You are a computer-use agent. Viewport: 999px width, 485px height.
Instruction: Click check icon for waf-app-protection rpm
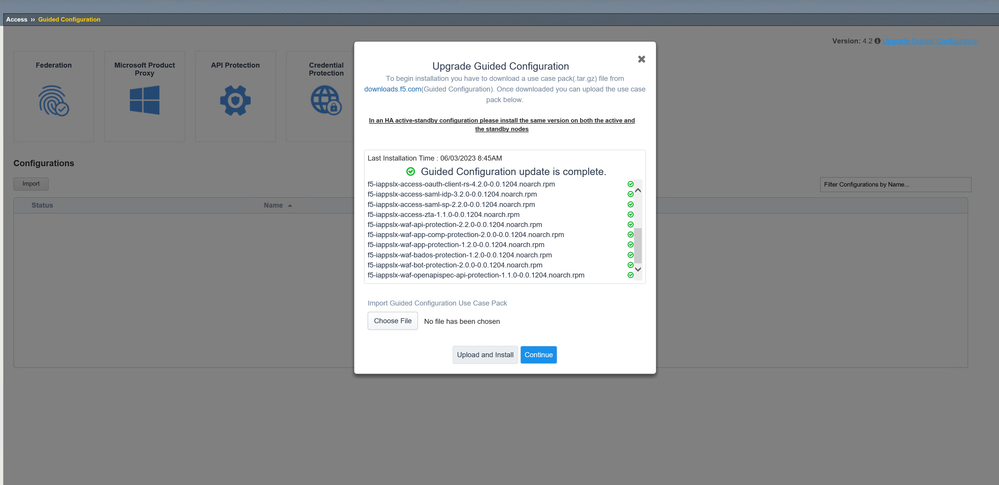point(630,245)
